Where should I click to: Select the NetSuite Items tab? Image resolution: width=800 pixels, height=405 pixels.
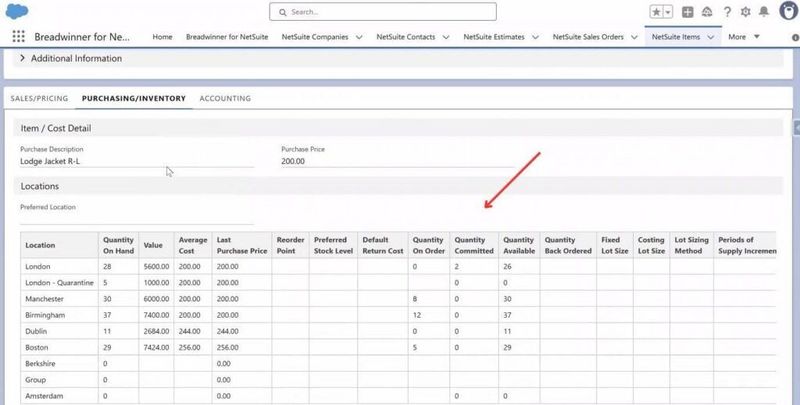coord(676,37)
